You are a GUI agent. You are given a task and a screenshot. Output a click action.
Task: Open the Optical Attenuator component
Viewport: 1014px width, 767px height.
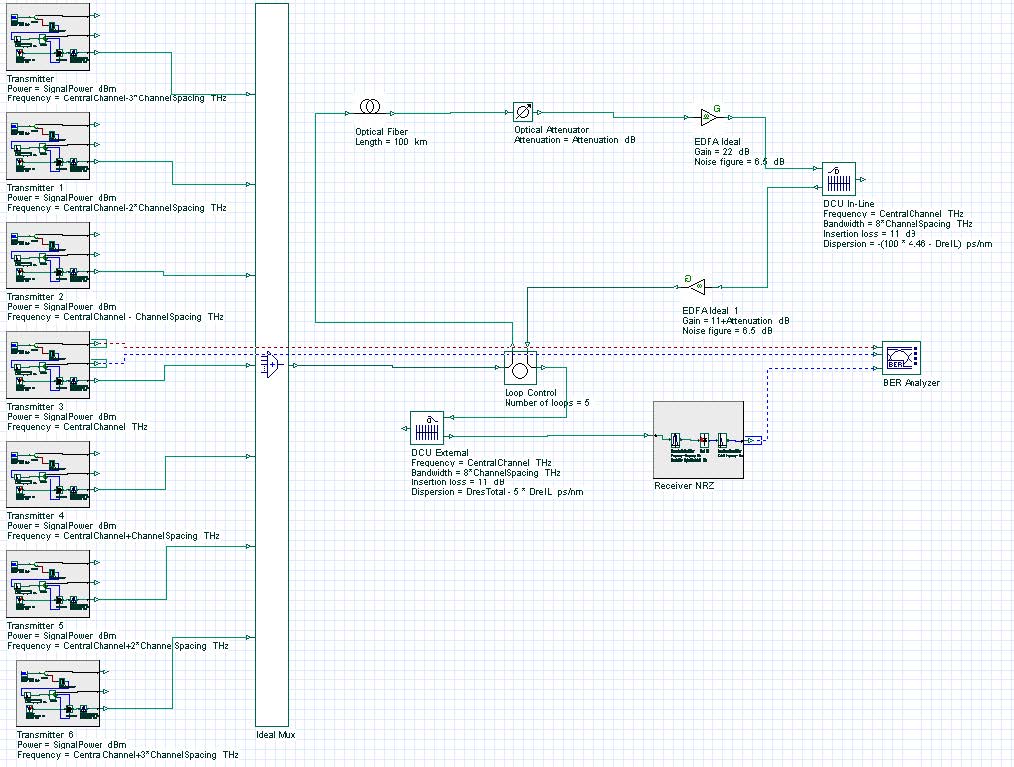point(524,112)
